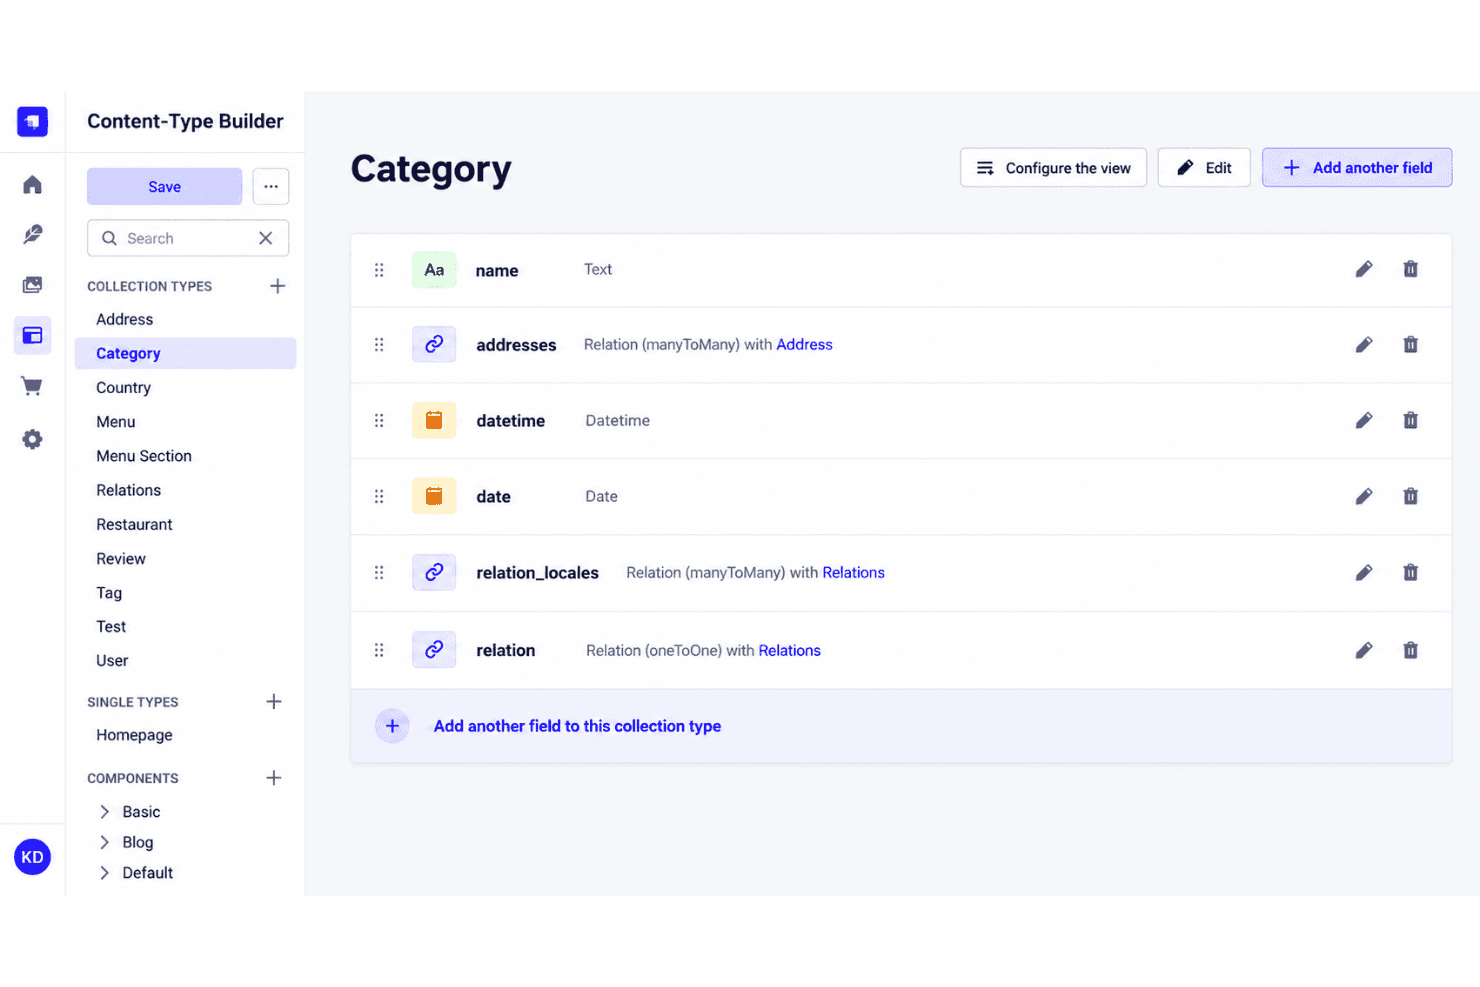
Task: Open the Home icon in sidebar
Action: [32, 185]
